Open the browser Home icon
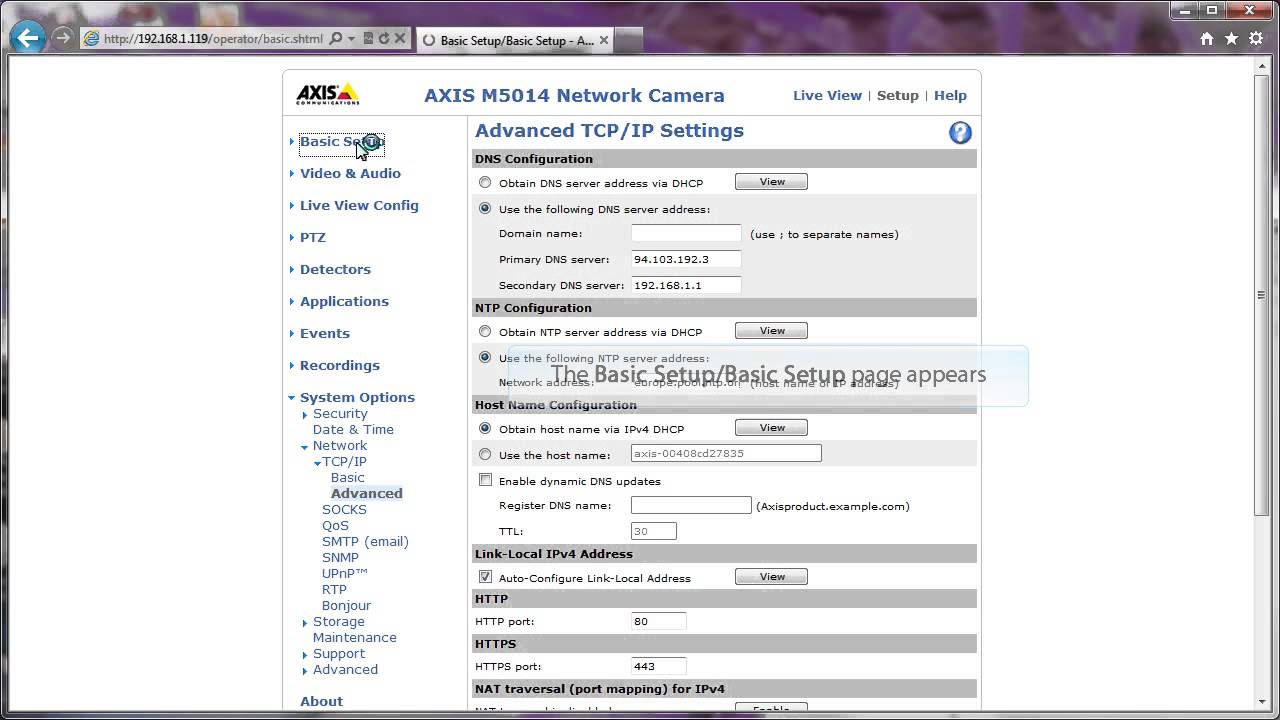 [x=1207, y=39]
